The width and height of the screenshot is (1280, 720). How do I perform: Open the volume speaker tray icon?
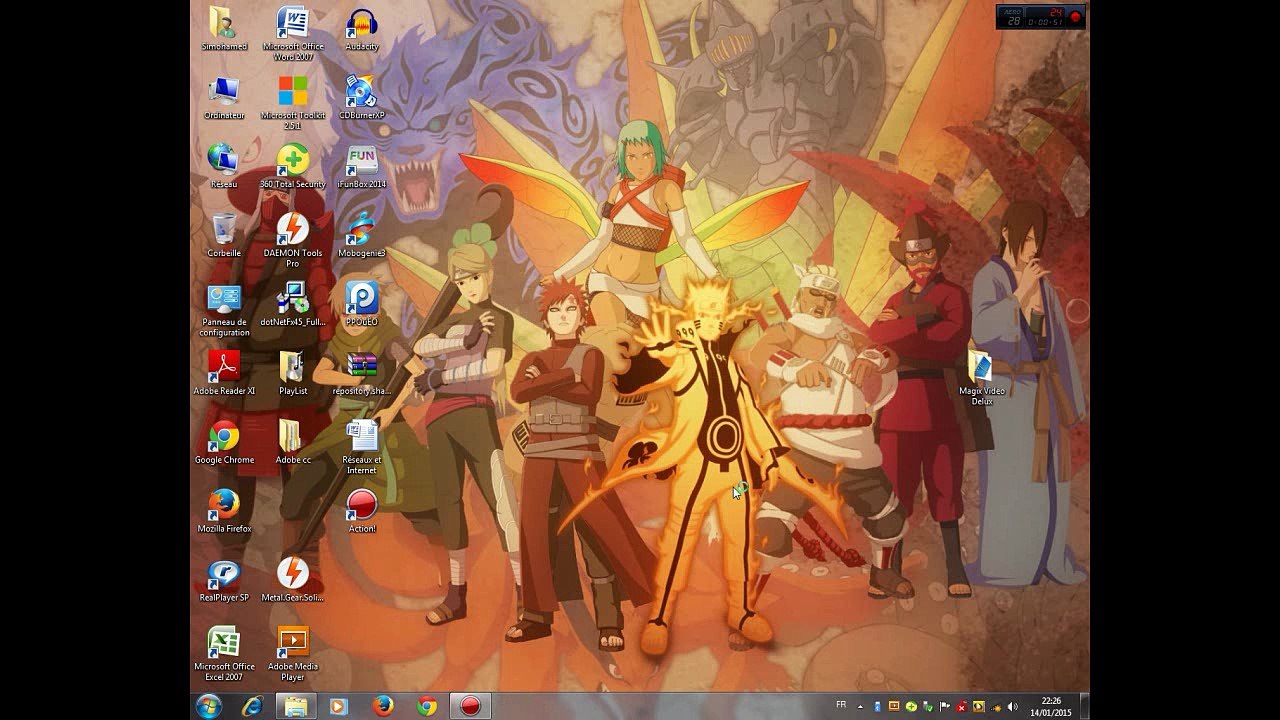coord(1012,707)
